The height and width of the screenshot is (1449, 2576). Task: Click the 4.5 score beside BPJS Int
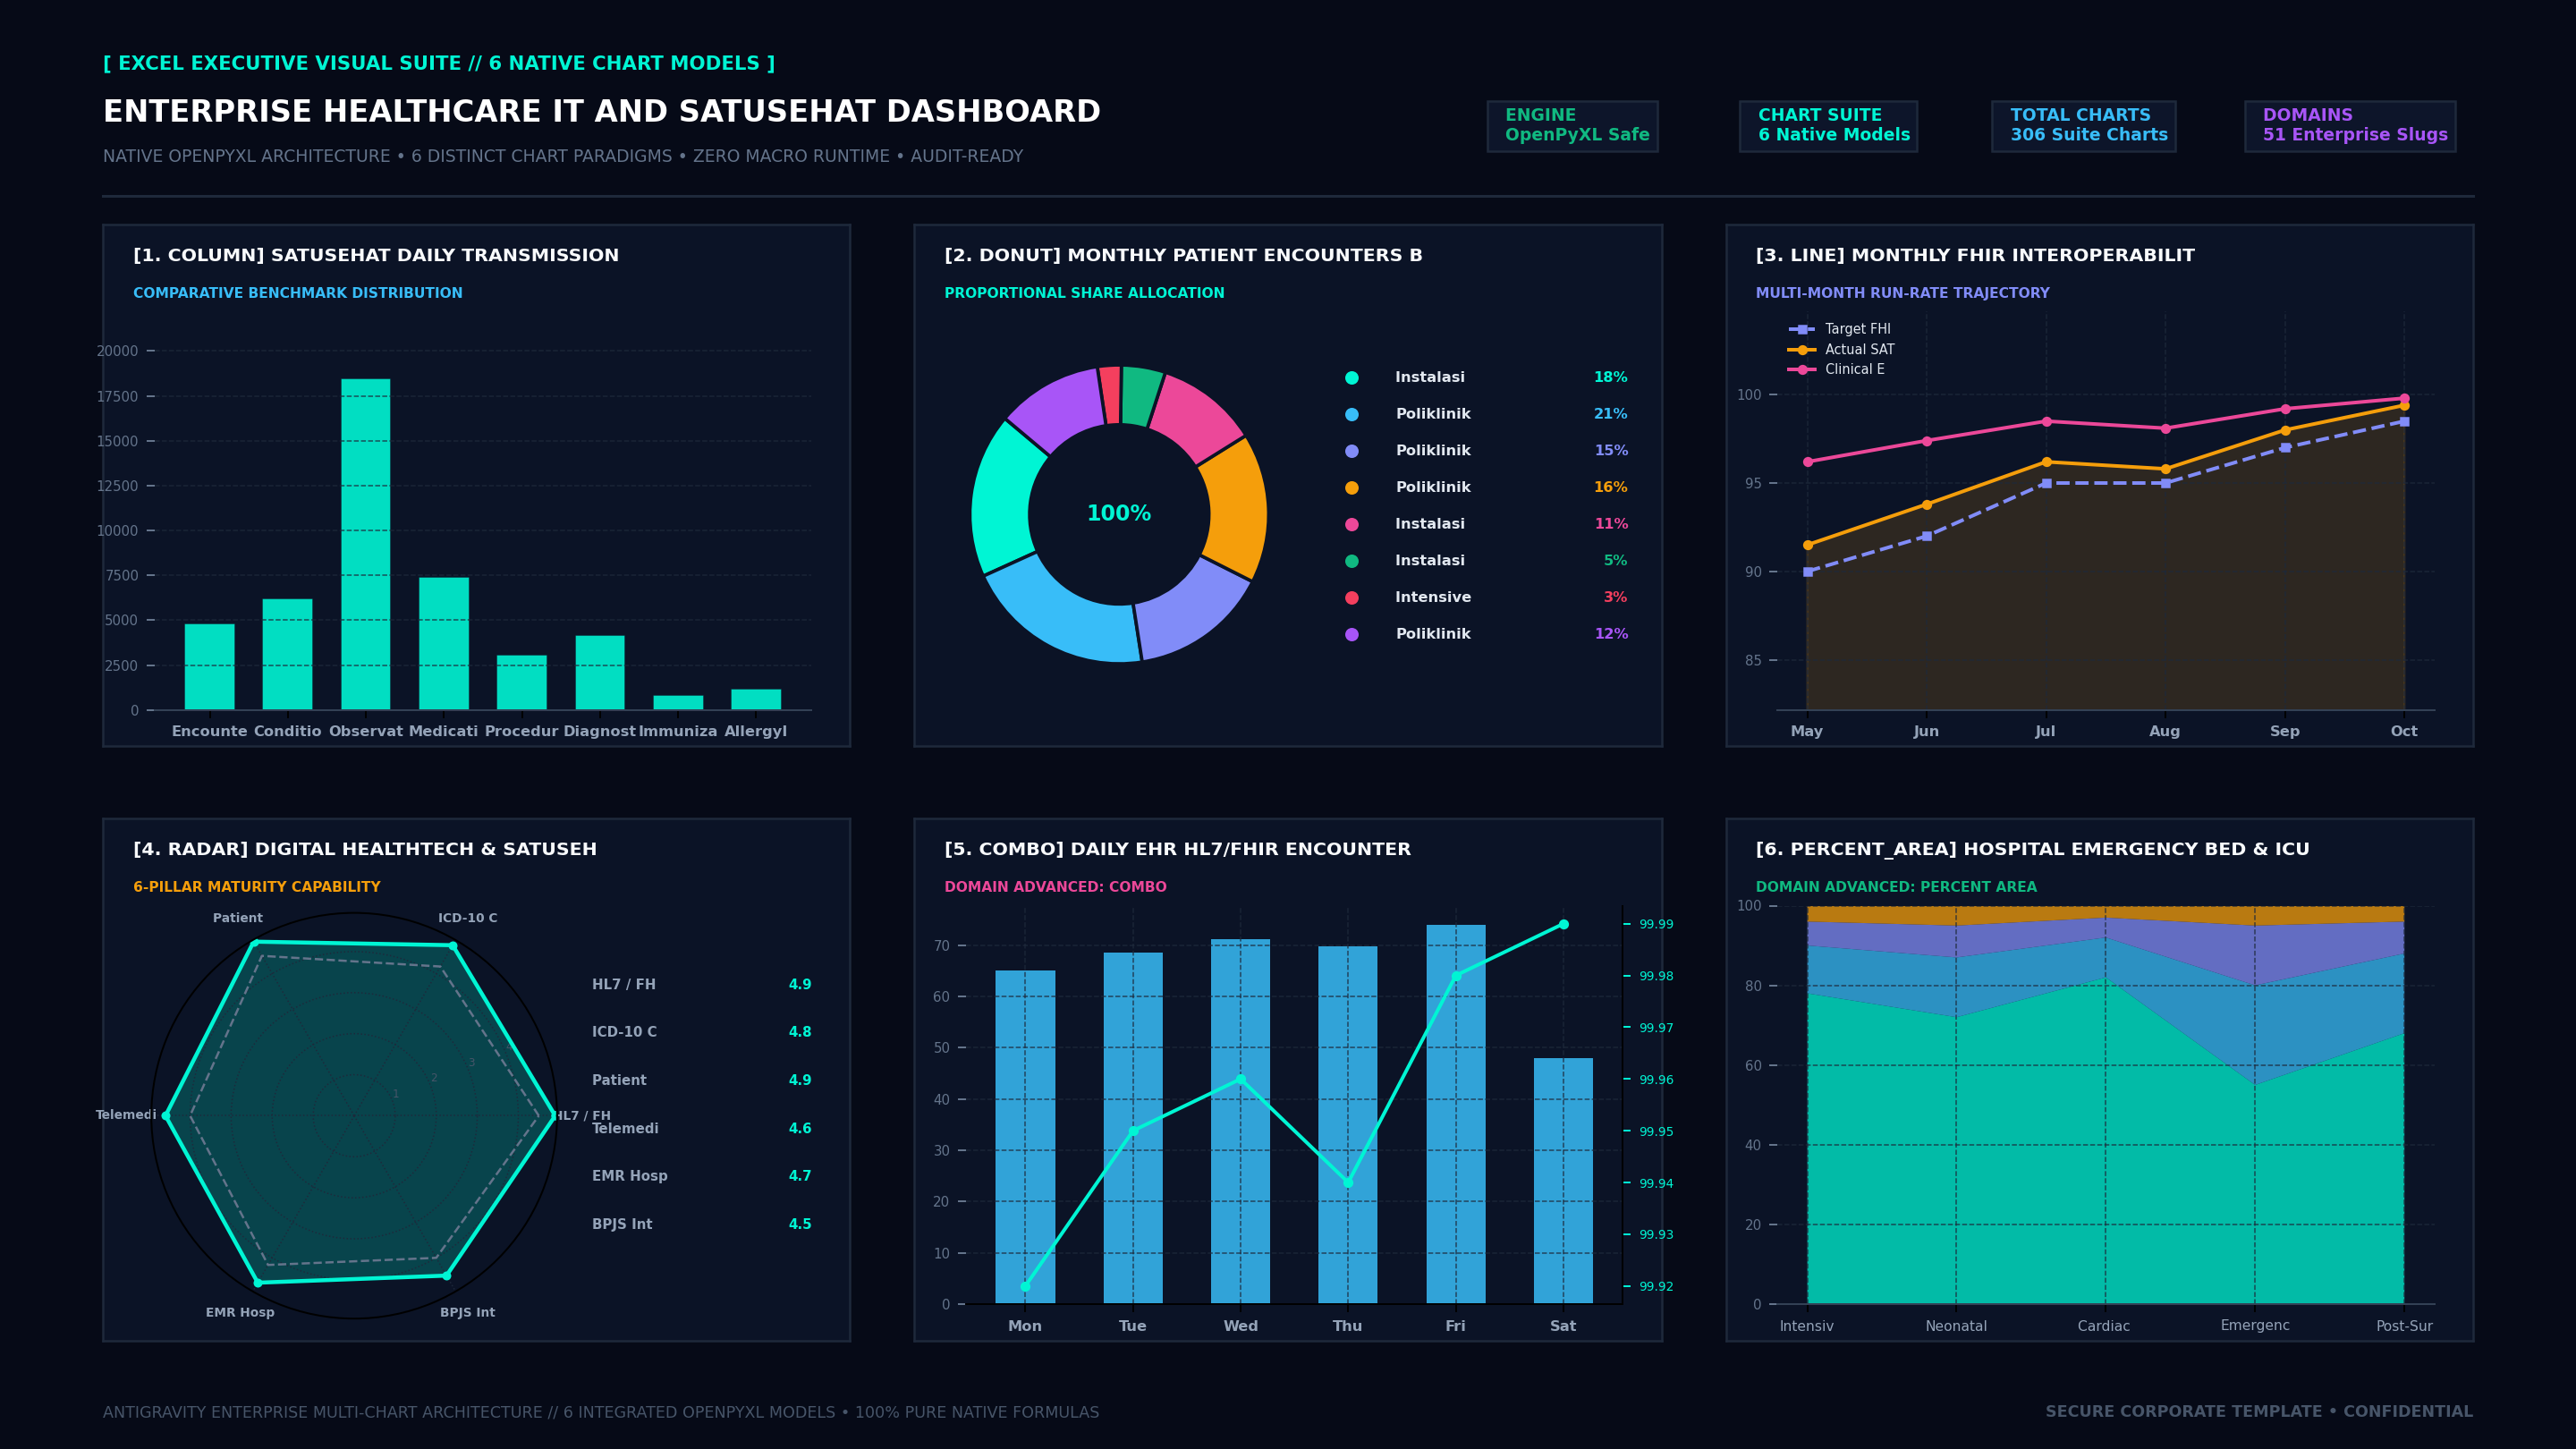click(x=800, y=1225)
